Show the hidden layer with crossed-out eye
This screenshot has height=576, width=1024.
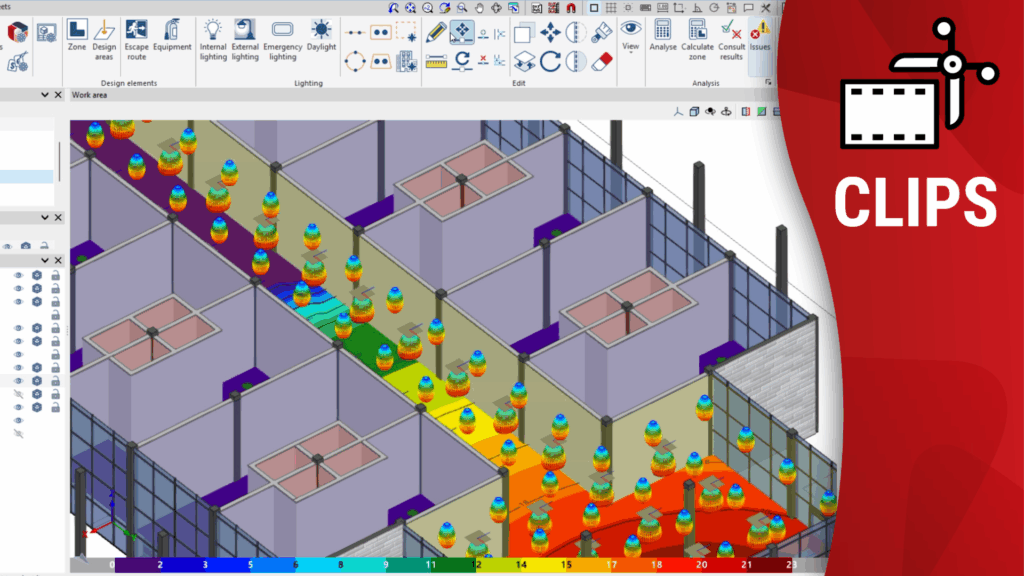pyautogui.click(x=18, y=394)
